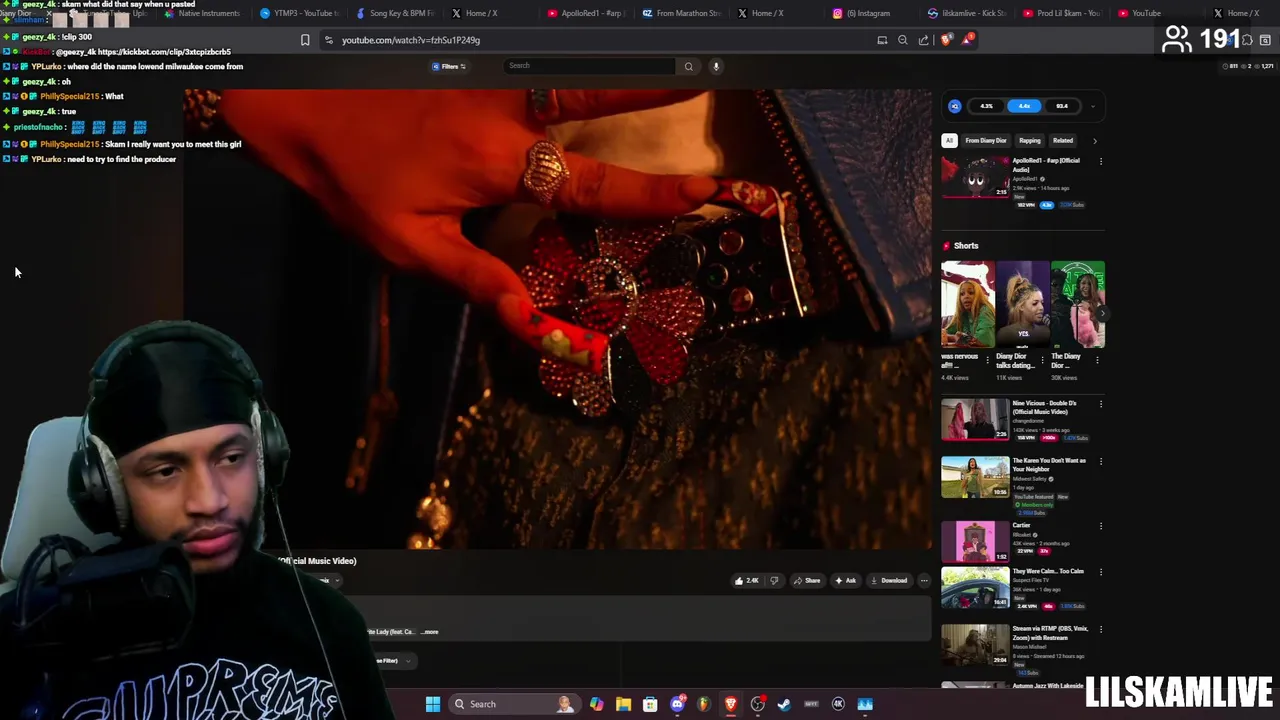
Task: Toggle the Filters control next to search
Action: [x=449, y=66]
